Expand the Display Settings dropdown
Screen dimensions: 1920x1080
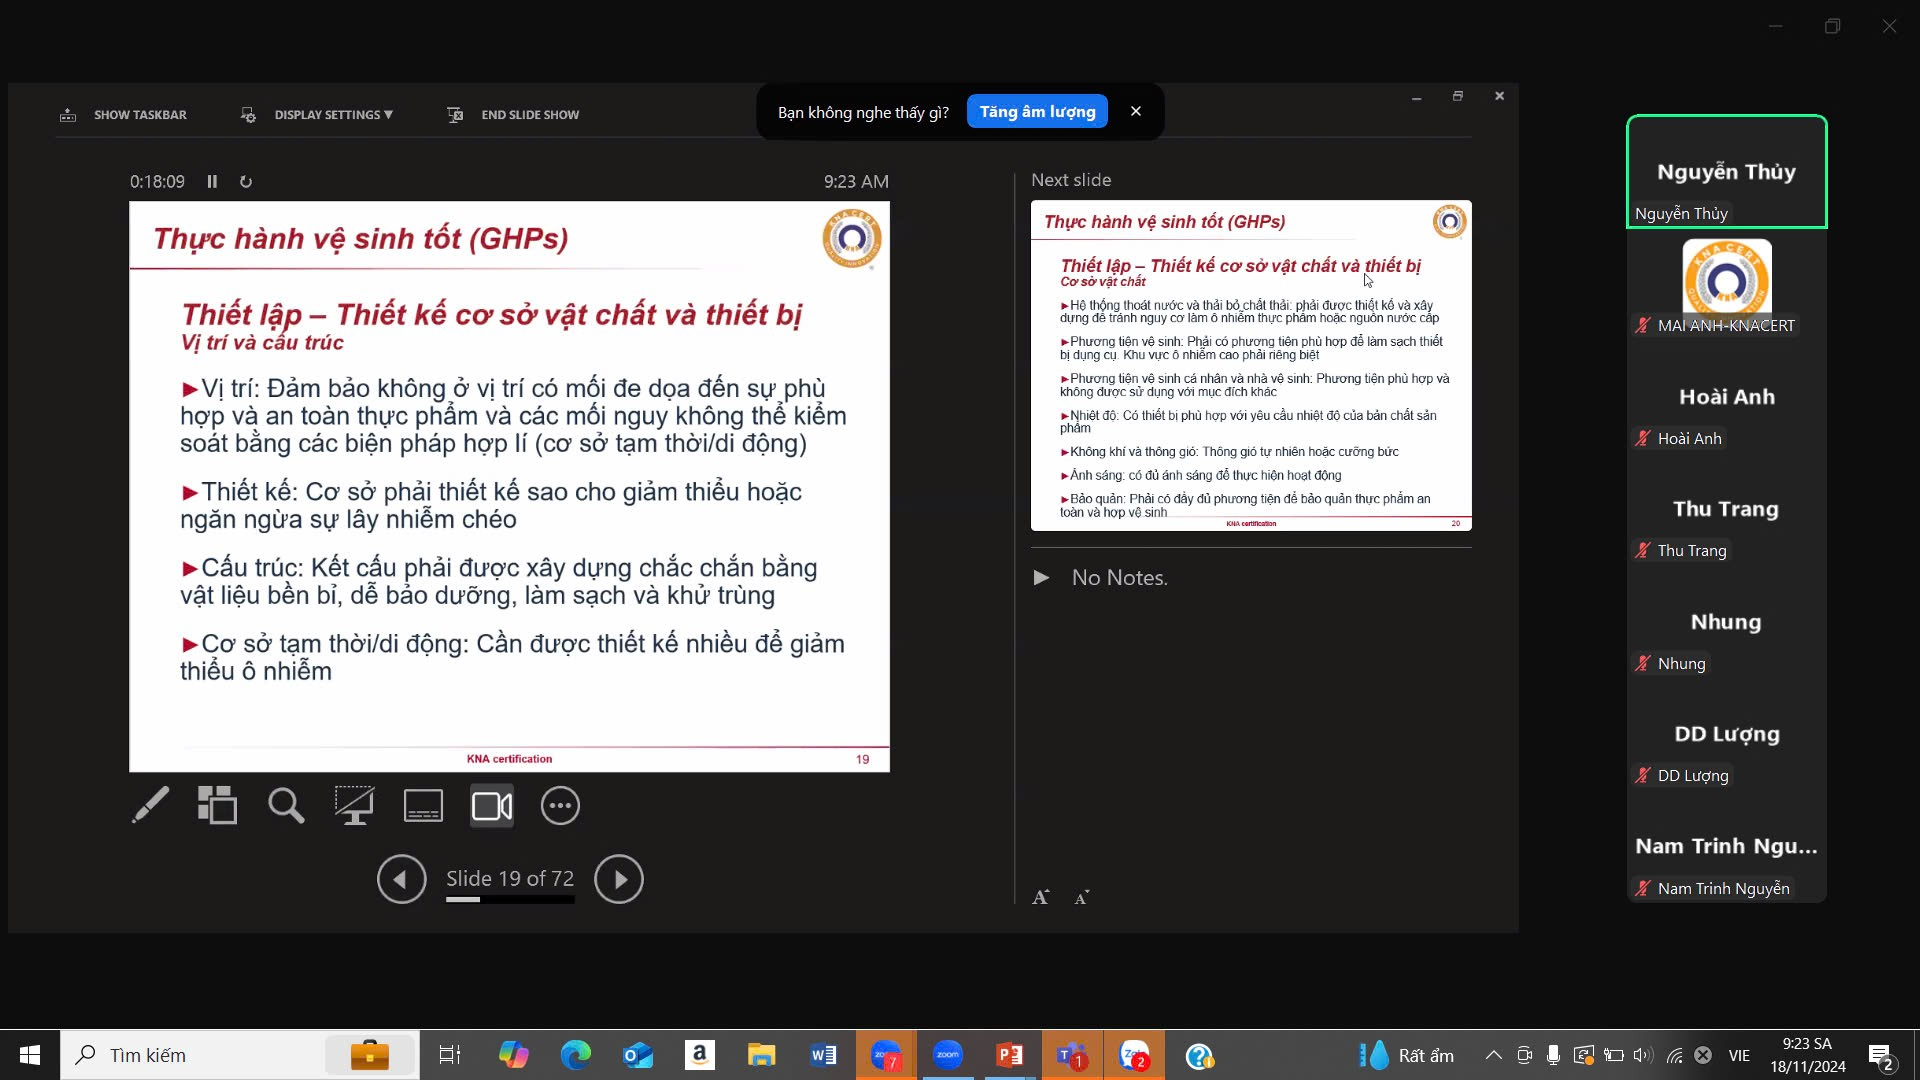pyautogui.click(x=332, y=115)
